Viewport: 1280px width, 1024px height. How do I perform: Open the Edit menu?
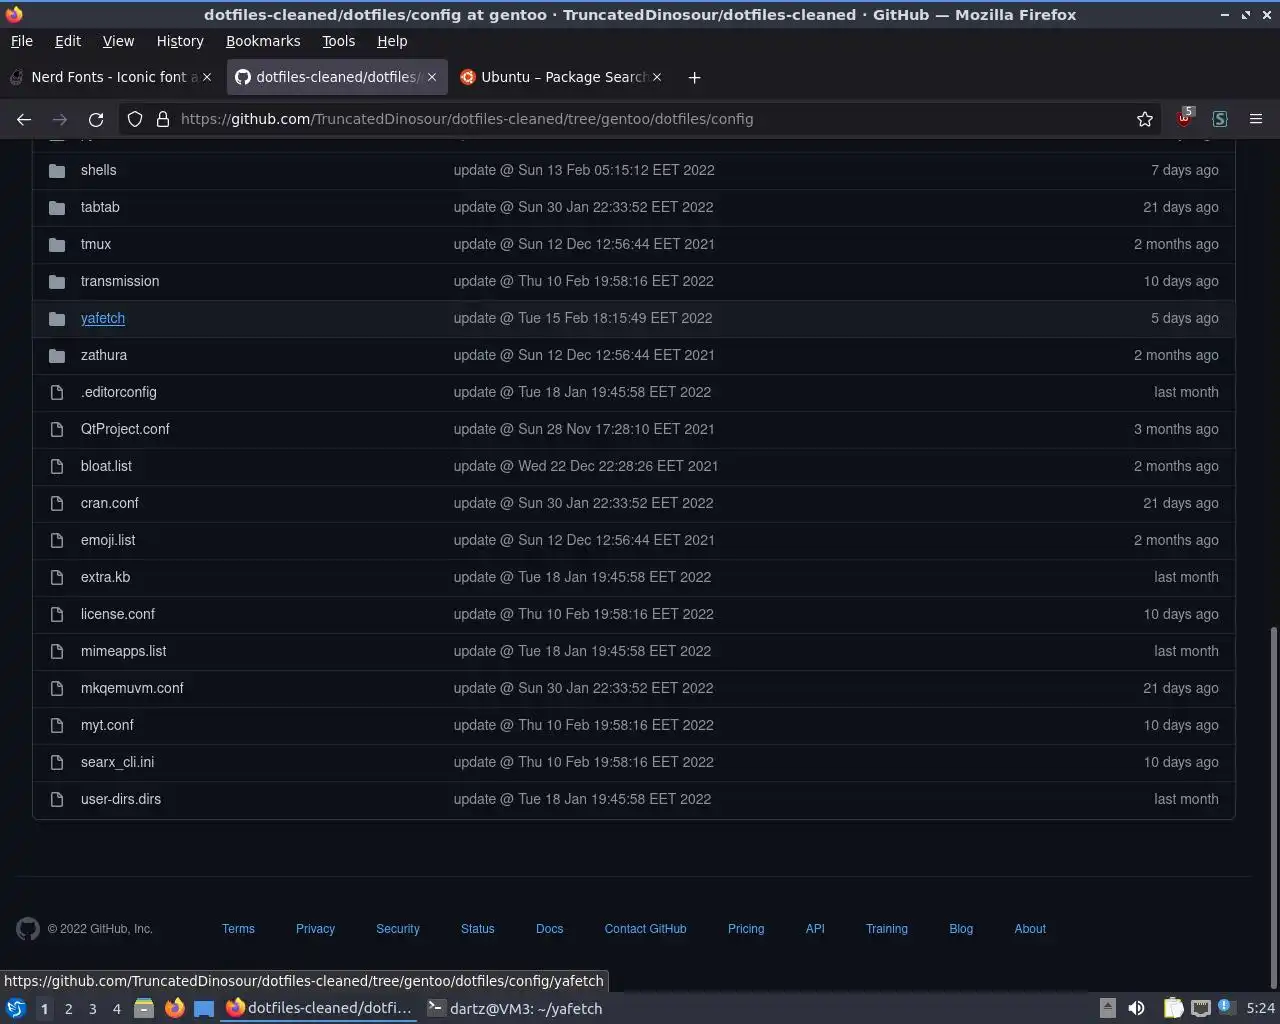68,41
